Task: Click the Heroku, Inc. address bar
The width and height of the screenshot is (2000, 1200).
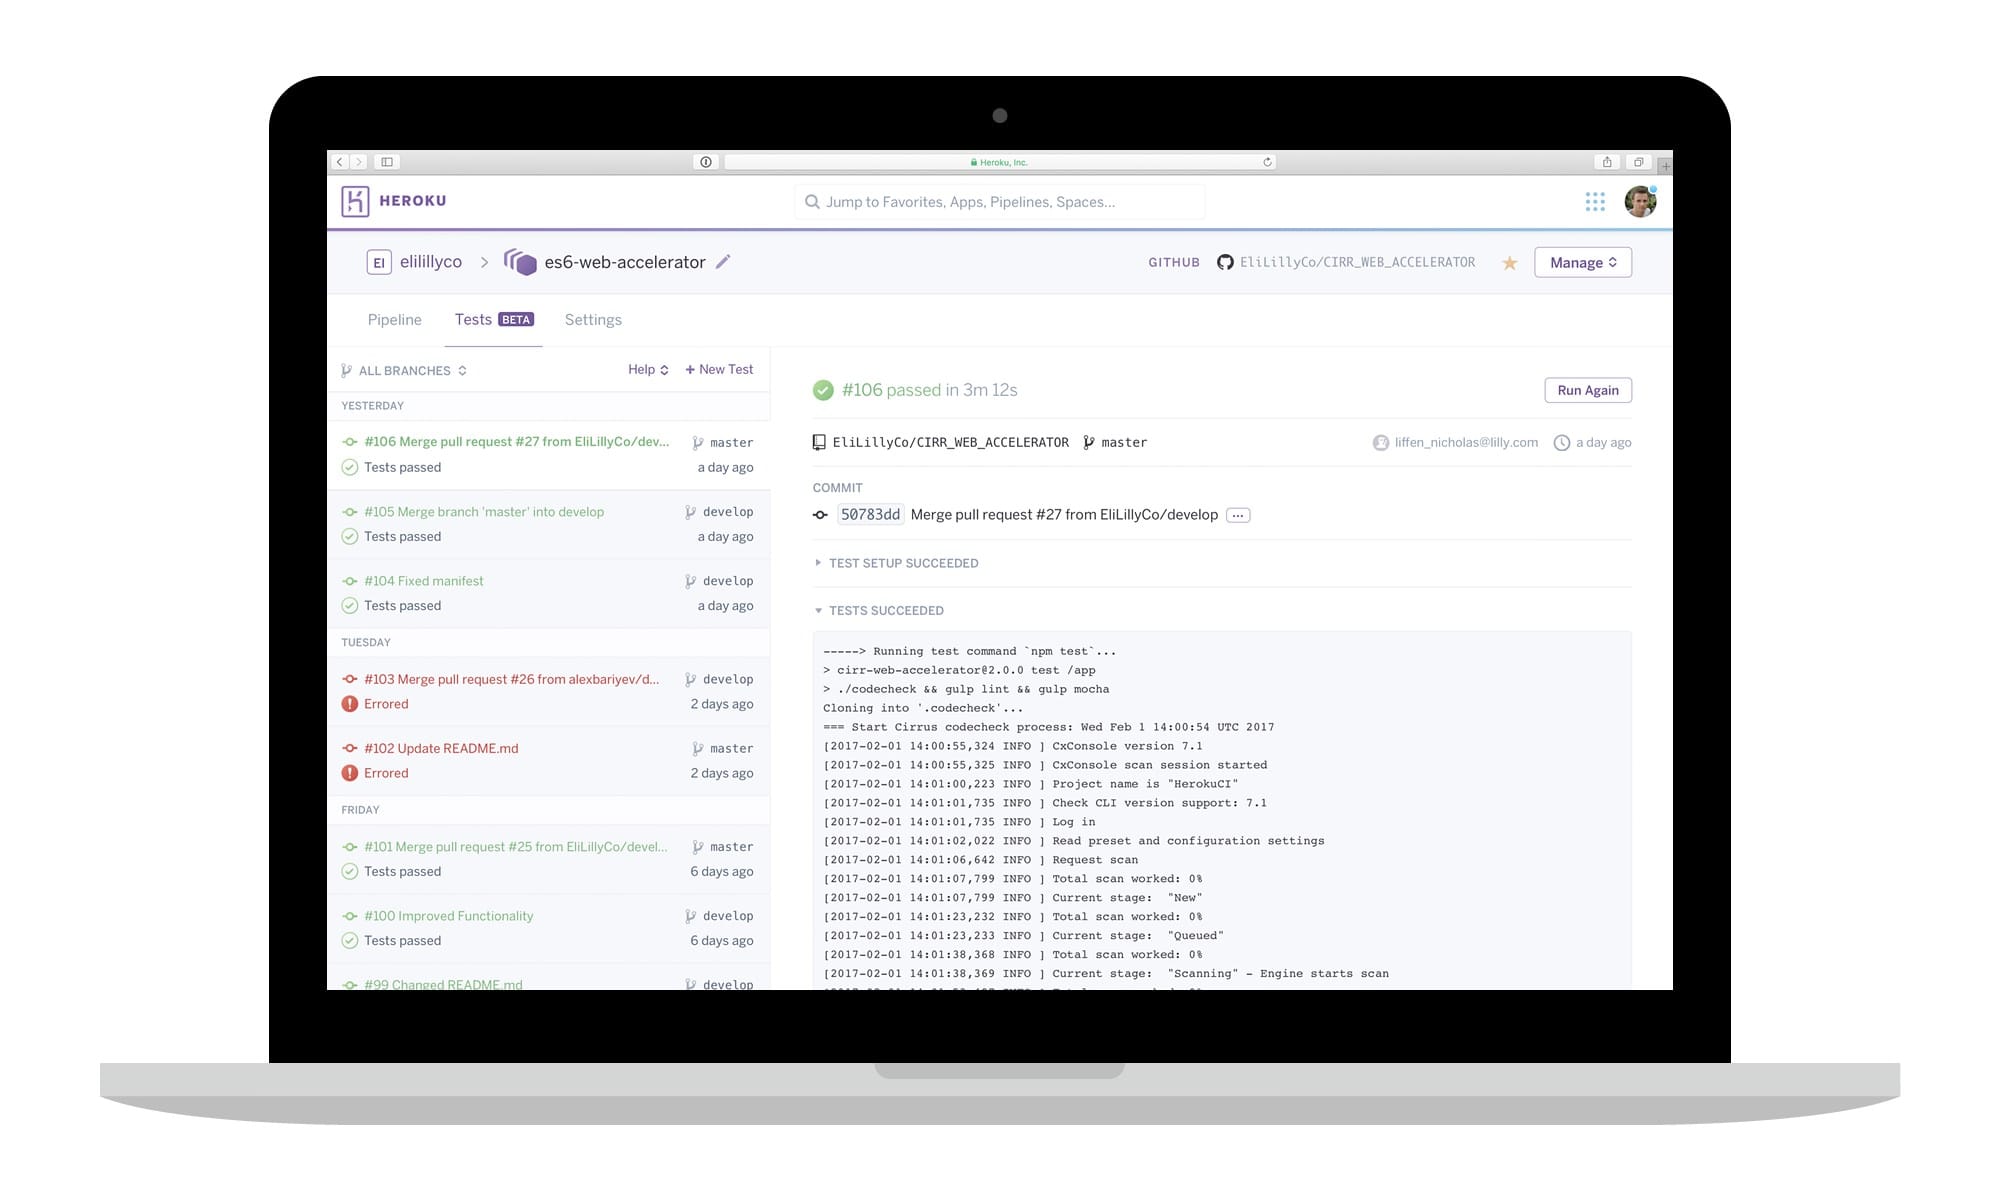Action: click(x=1000, y=162)
